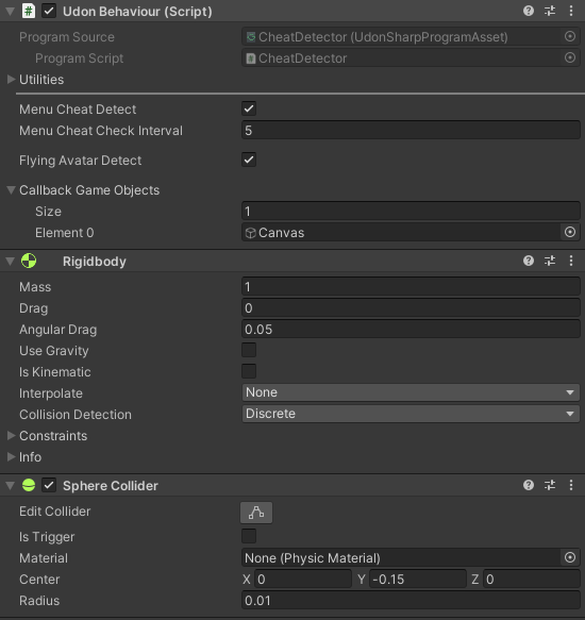
Task: Open object picker for collider Material
Action: click(x=570, y=558)
